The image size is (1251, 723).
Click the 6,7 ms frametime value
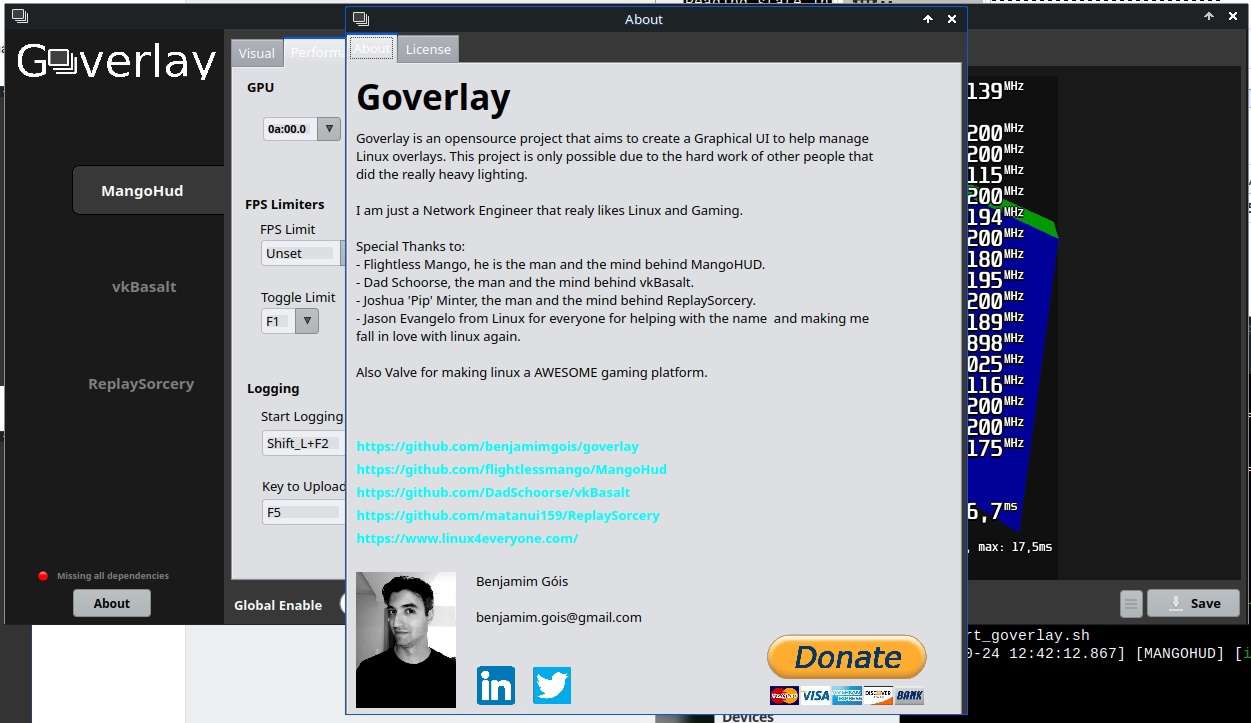[x=992, y=511]
